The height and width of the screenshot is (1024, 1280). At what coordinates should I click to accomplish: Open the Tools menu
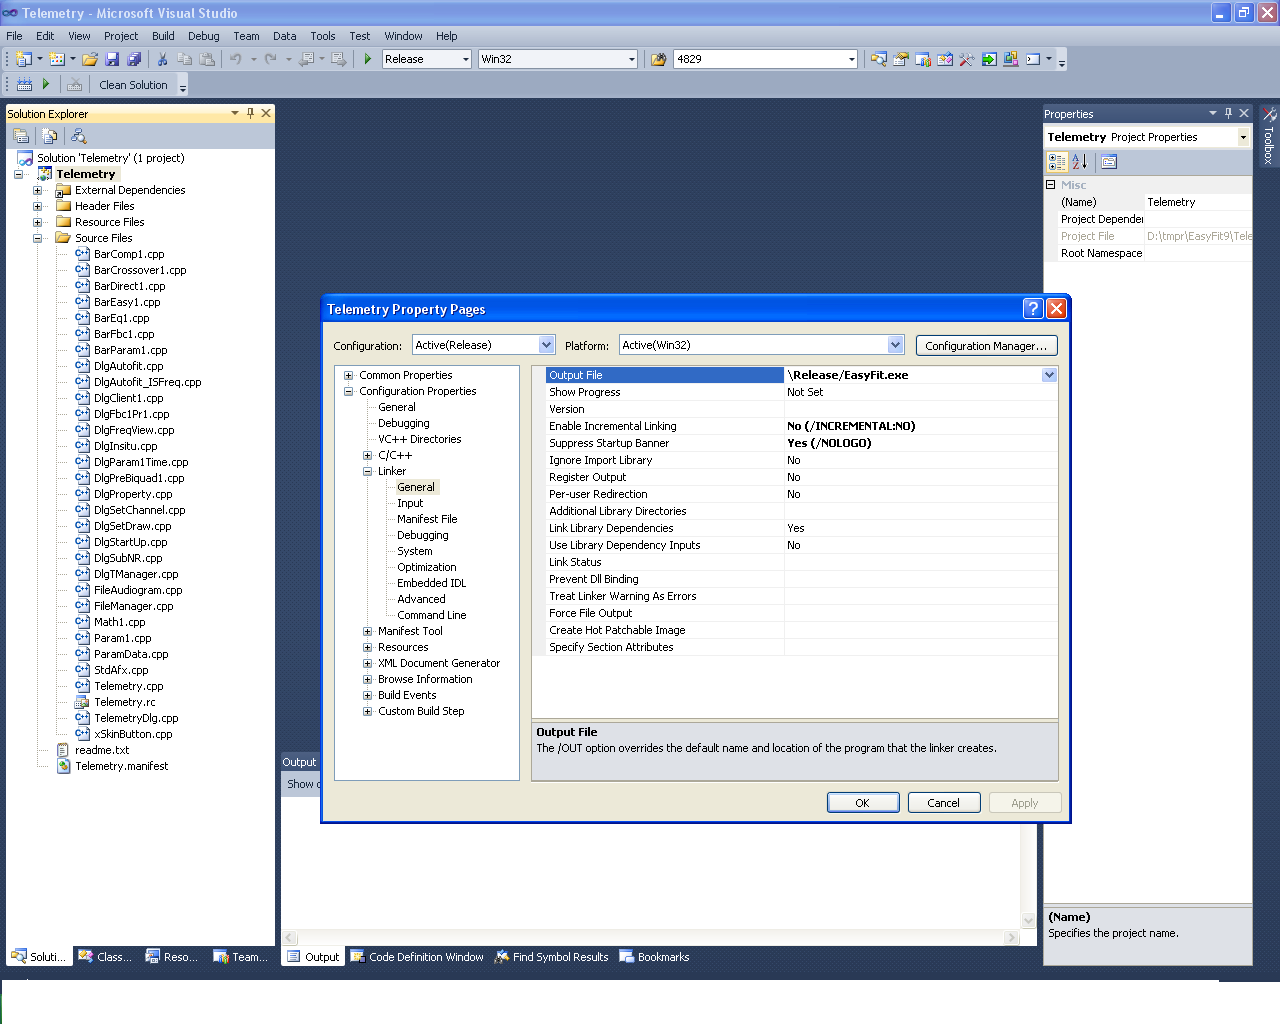click(x=322, y=36)
